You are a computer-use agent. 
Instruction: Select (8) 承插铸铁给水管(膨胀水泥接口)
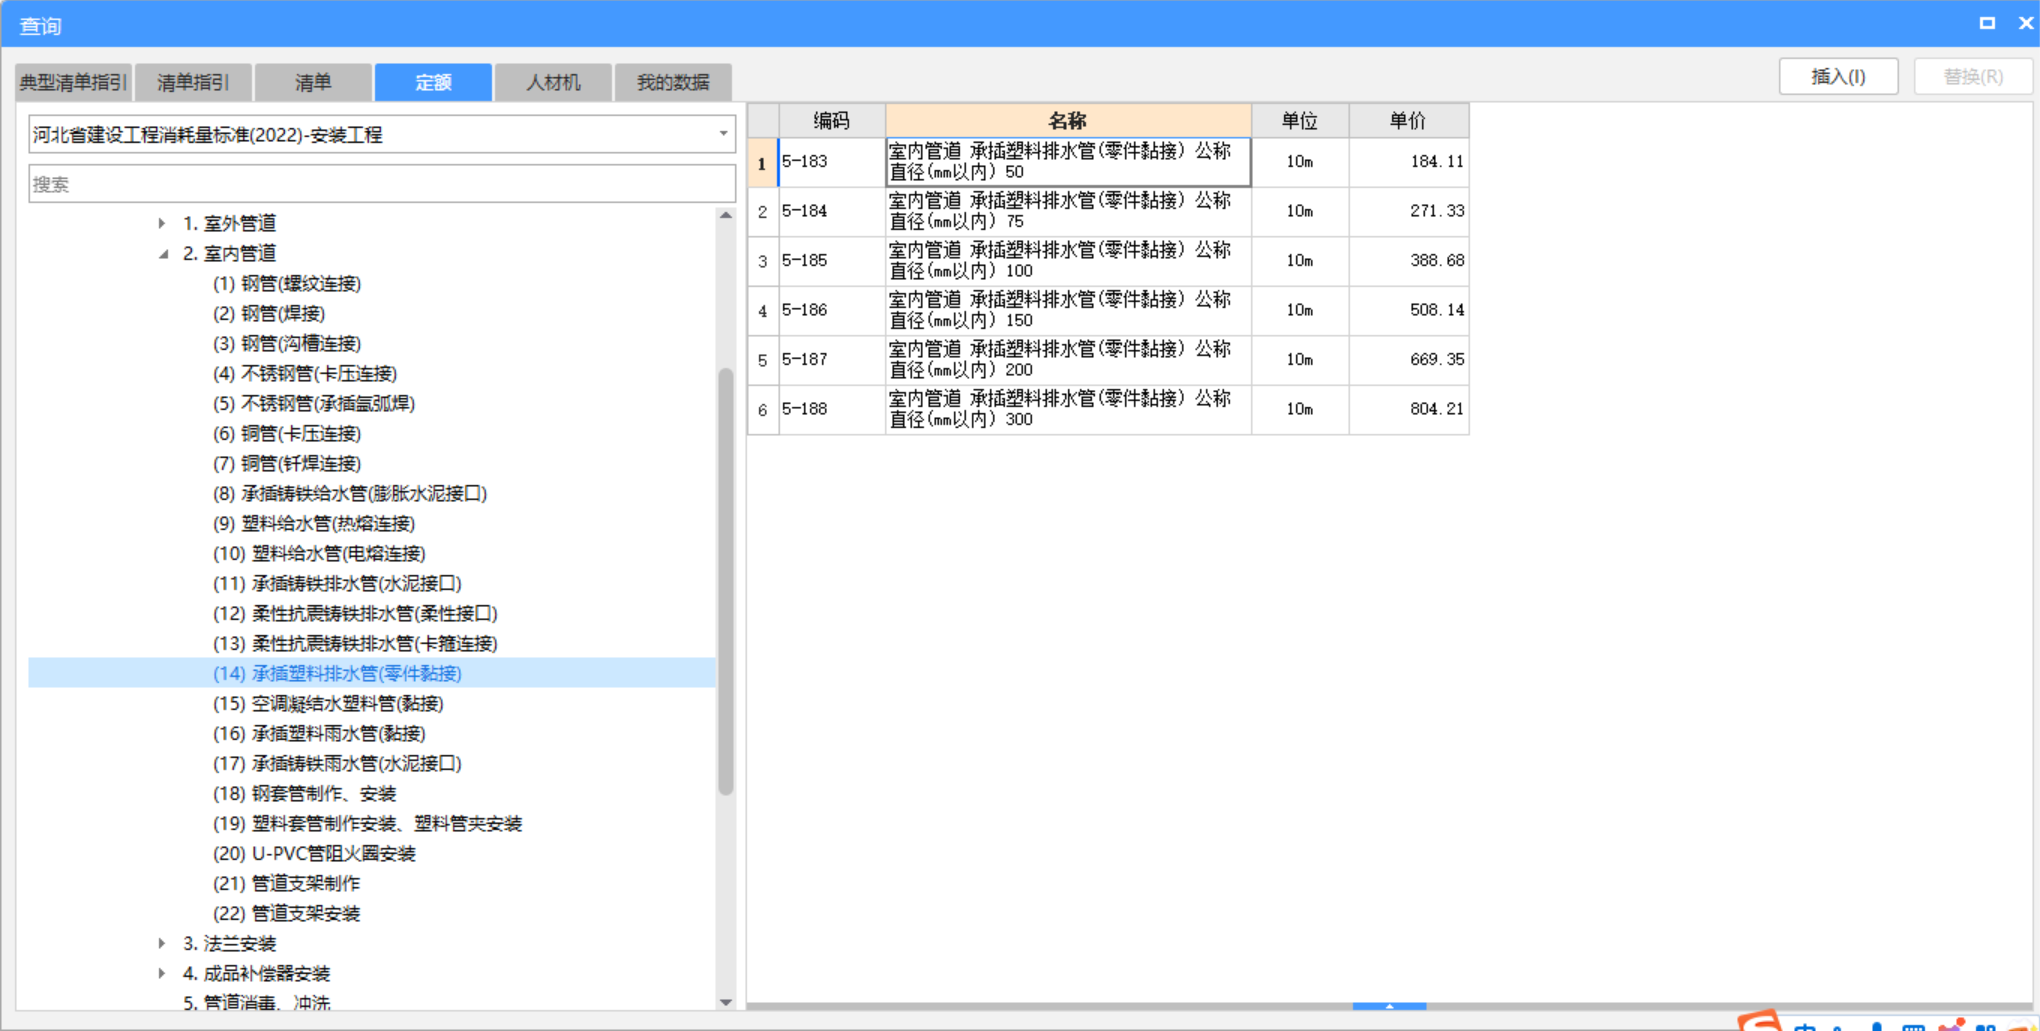(350, 493)
